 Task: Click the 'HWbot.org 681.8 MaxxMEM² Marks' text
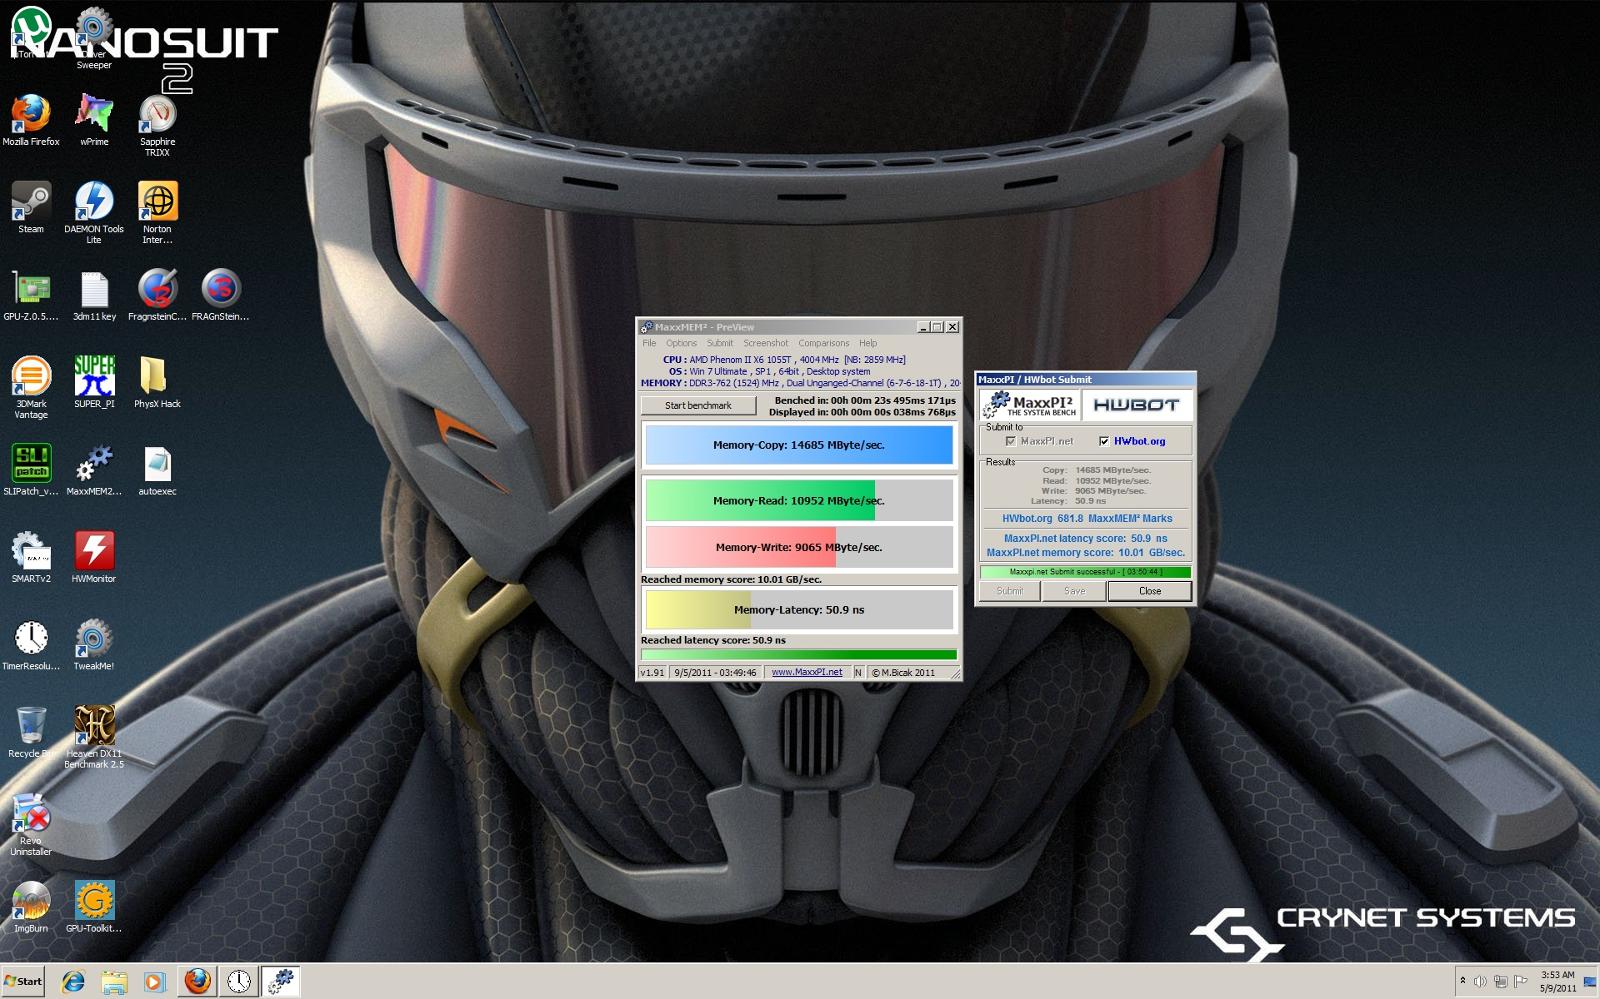click(1087, 519)
